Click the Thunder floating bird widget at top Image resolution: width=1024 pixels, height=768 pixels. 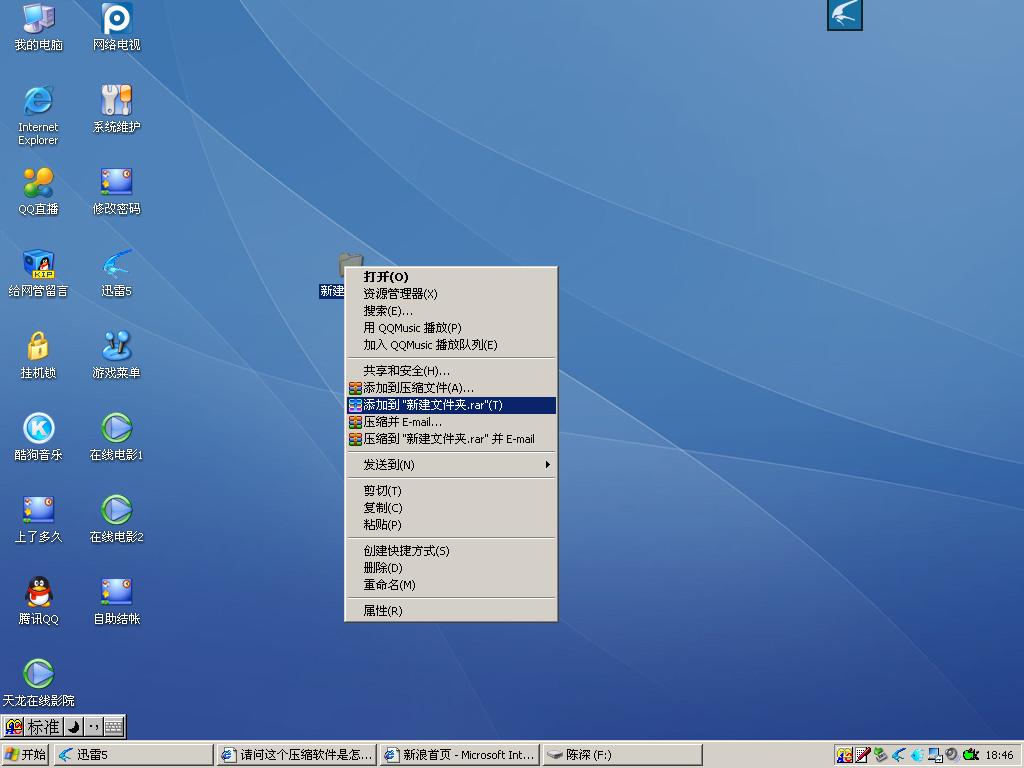(845, 15)
